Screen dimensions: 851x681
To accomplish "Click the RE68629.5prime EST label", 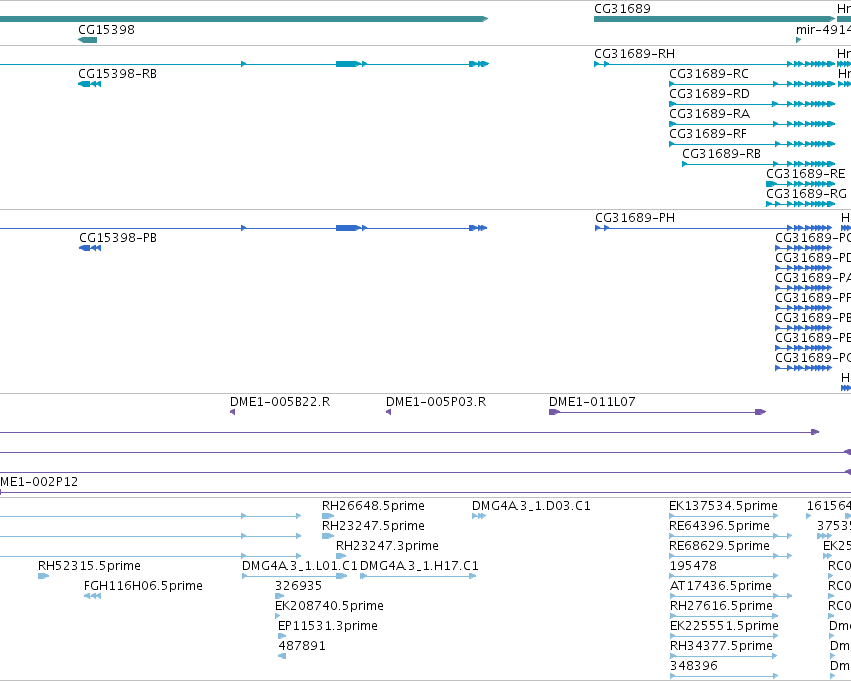I will pos(720,546).
